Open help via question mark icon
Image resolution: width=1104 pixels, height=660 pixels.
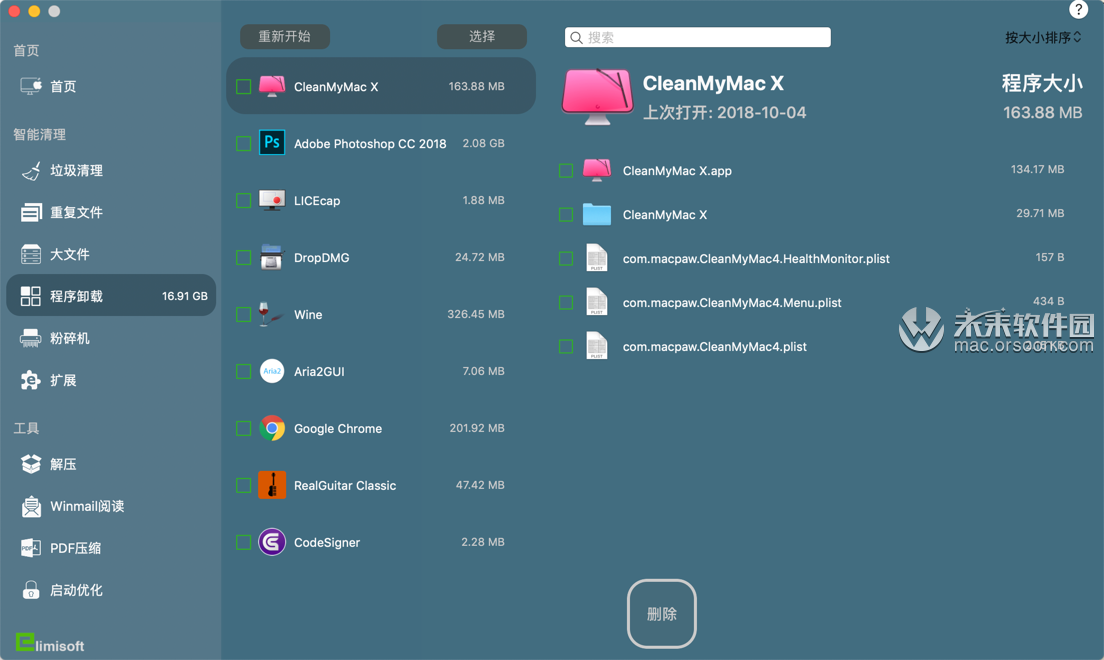[x=1078, y=9]
